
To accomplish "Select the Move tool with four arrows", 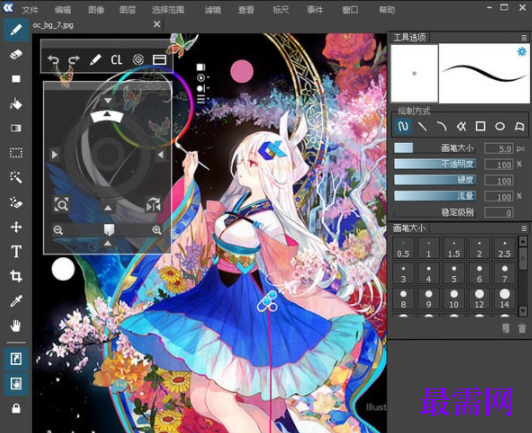I will [x=16, y=227].
